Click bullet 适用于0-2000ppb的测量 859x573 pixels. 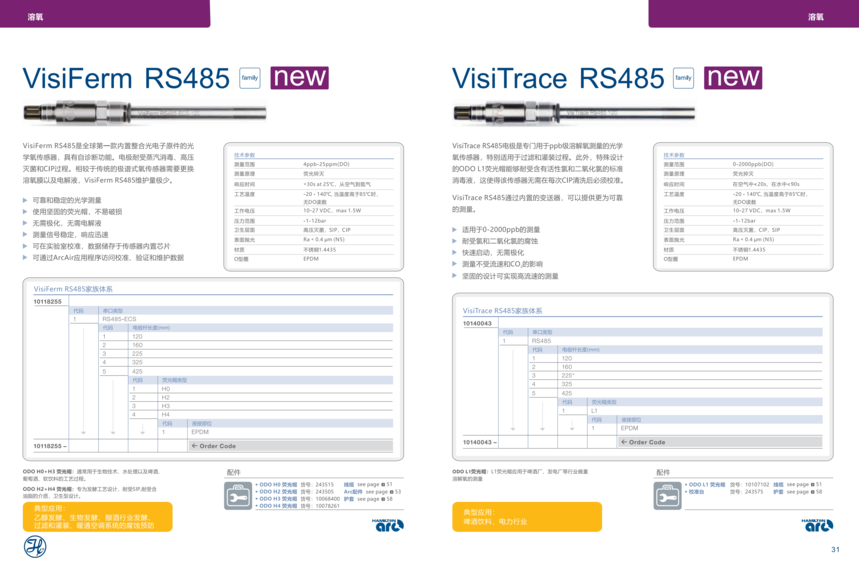tap(501, 230)
